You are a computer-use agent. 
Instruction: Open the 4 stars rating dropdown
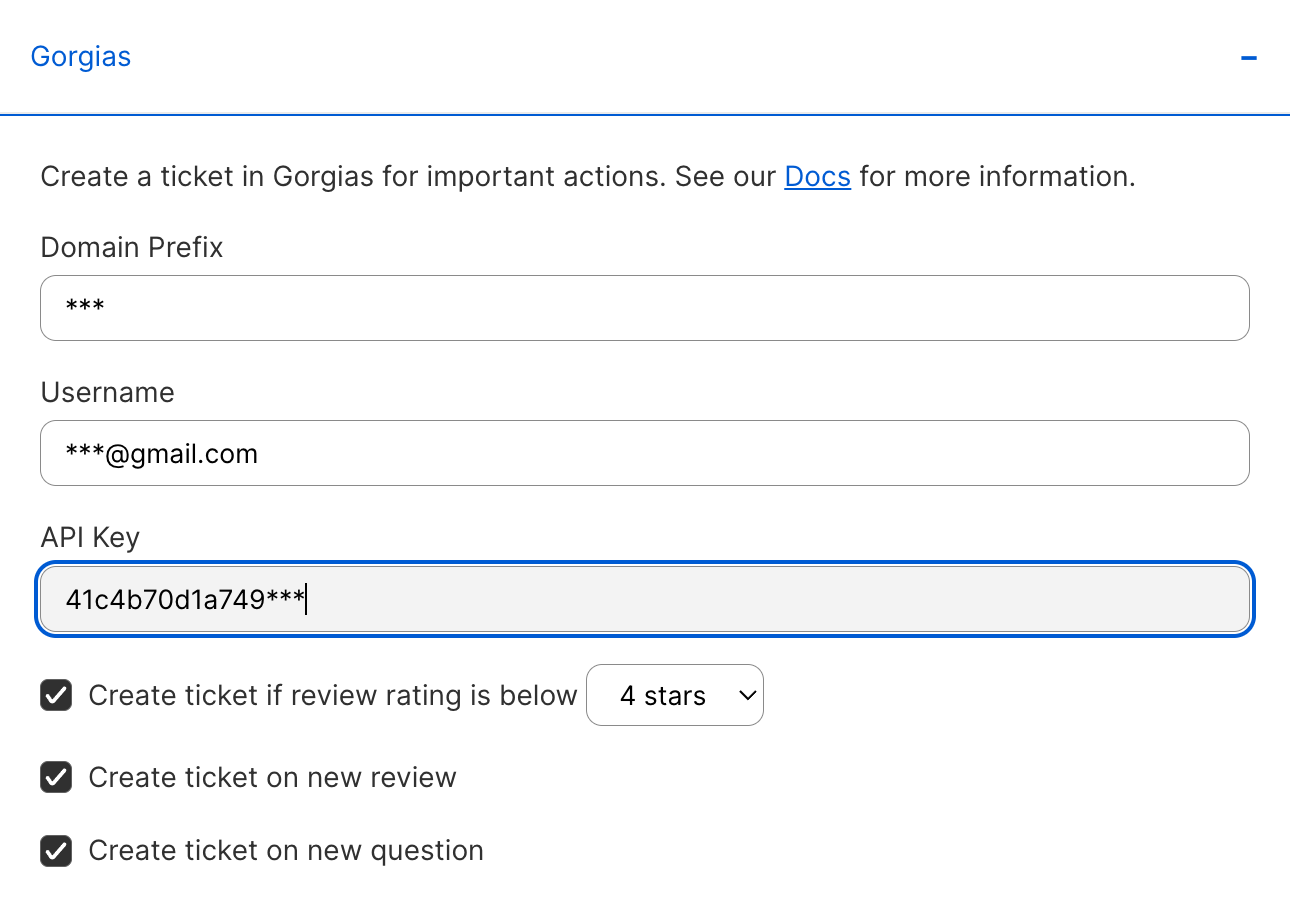click(675, 695)
